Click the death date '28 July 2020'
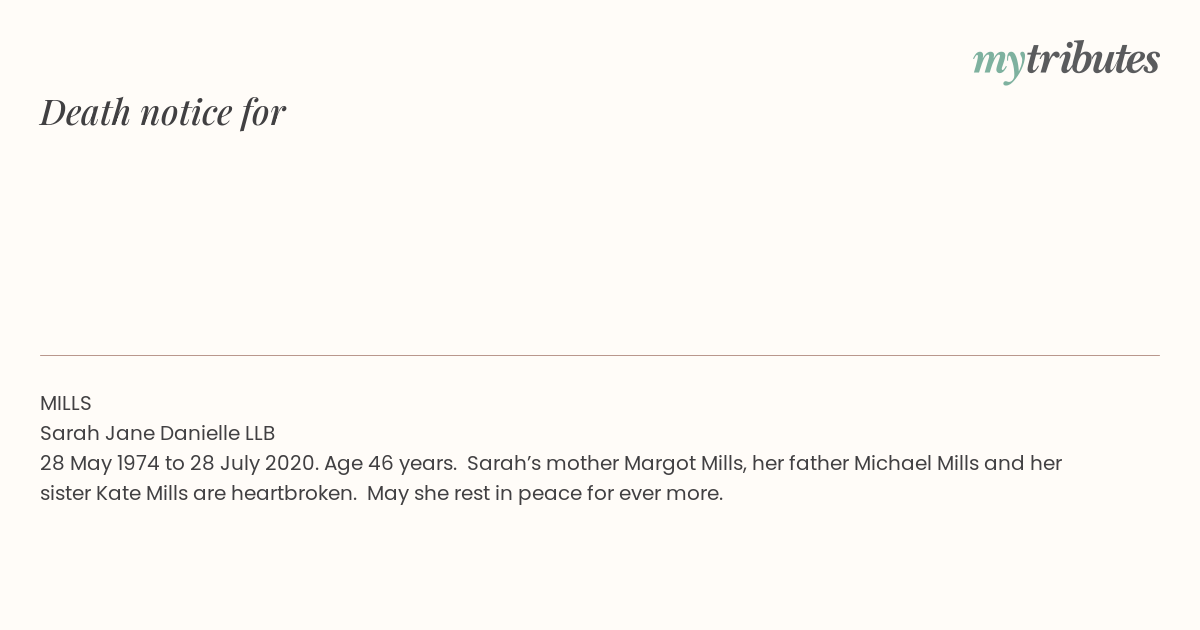The height and width of the screenshot is (630, 1200). pyautogui.click(x=253, y=463)
